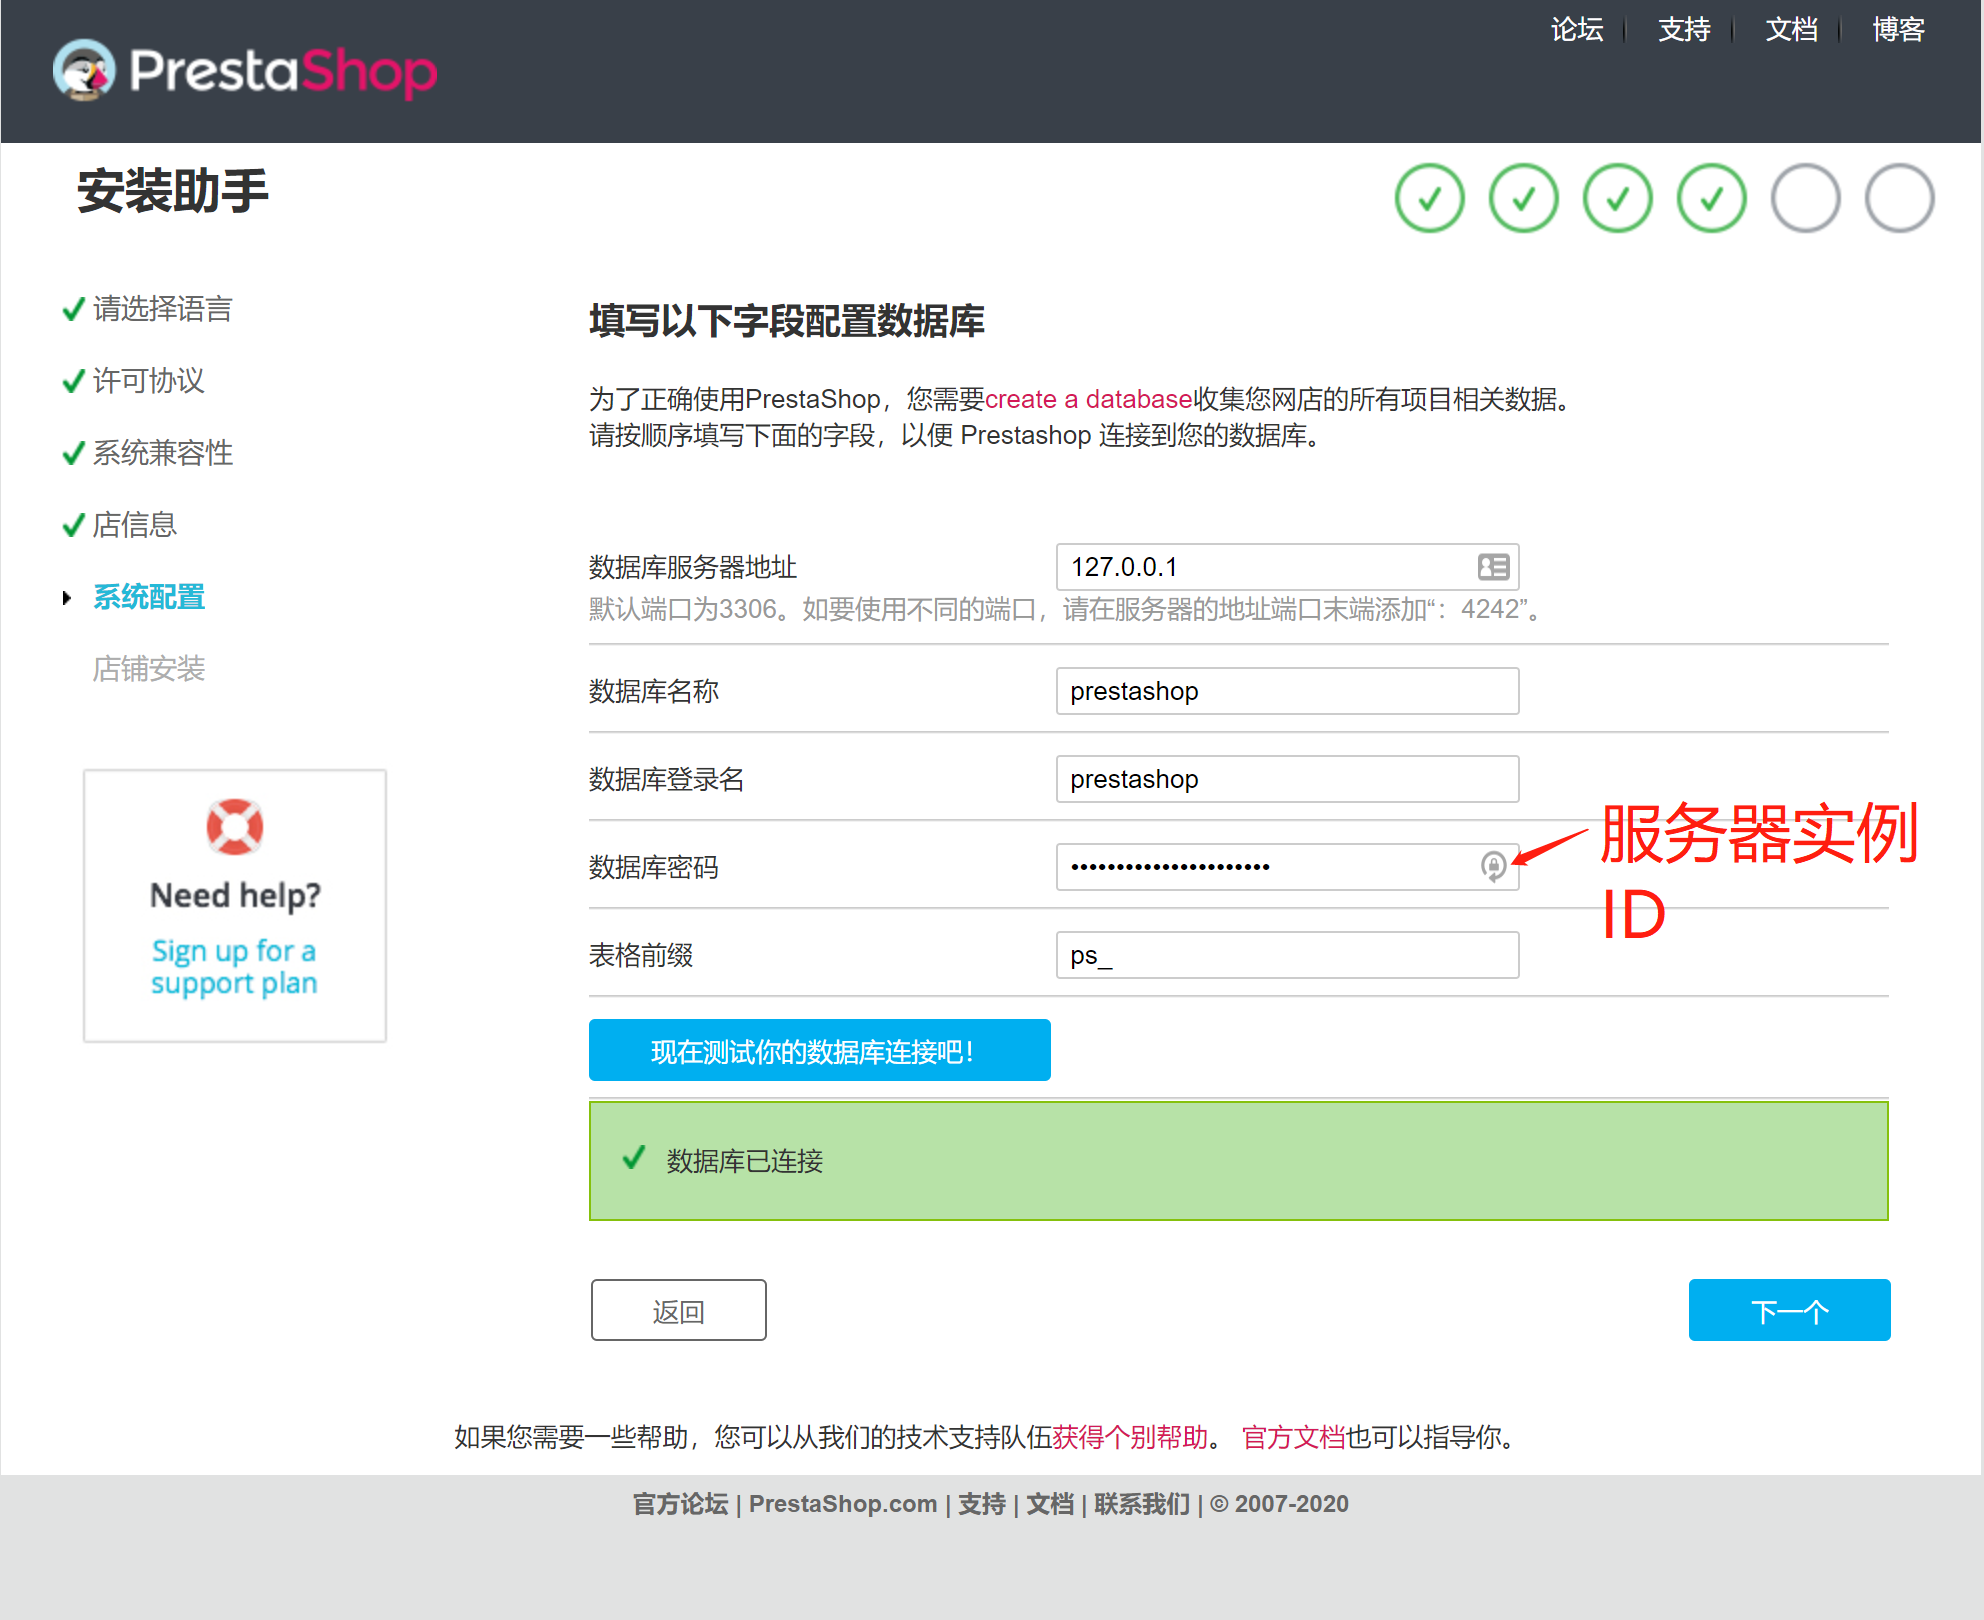Screen dimensions: 1984x1620
Task: Click the 返回 back button
Action: click(x=678, y=1310)
